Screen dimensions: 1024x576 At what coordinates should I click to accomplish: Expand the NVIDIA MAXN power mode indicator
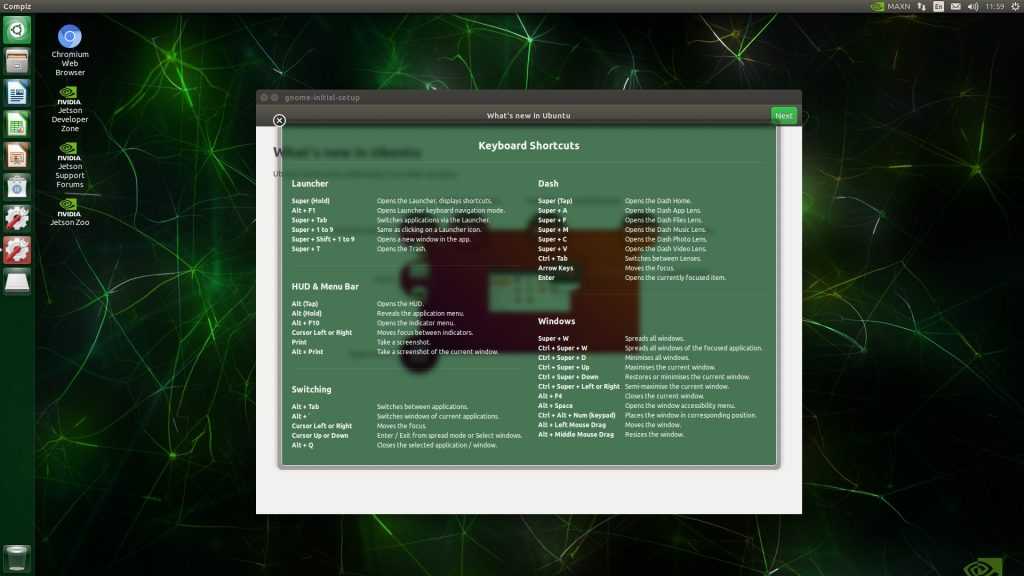pos(889,6)
